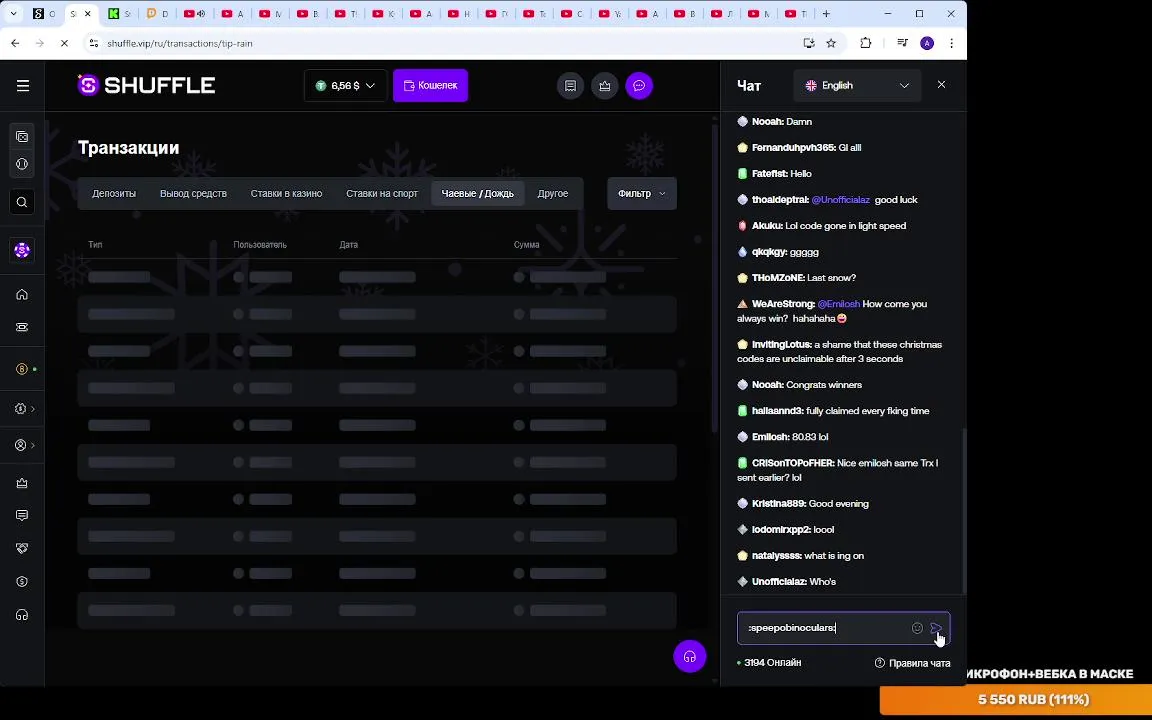Expand the profile circle sidebar submenu
Image resolution: width=1152 pixels, height=720 pixels.
[x=24, y=445]
